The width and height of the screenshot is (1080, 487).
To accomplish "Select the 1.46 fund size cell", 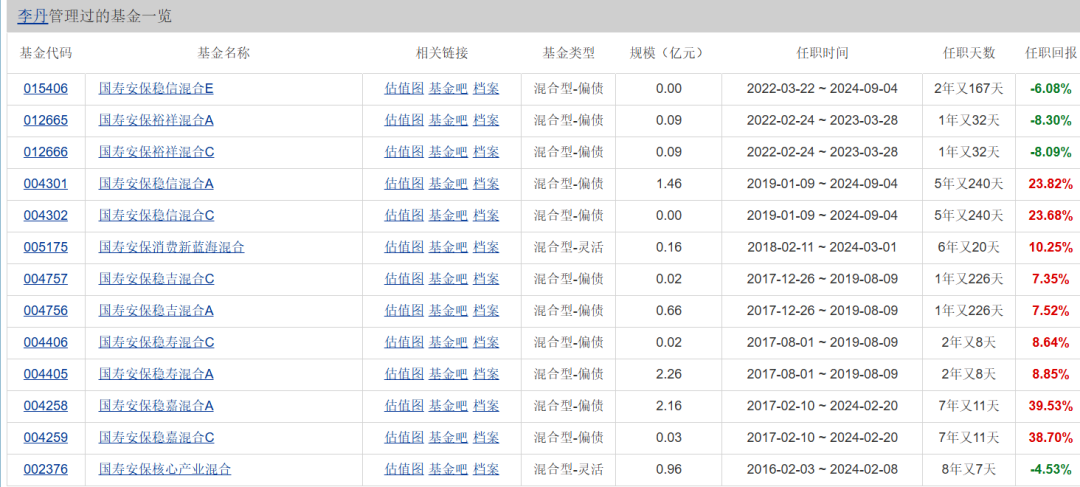I will [x=668, y=183].
